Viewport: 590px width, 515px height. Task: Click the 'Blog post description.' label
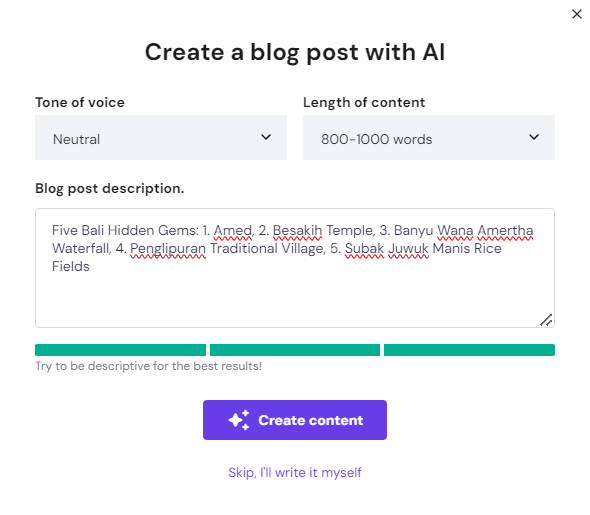tap(109, 188)
